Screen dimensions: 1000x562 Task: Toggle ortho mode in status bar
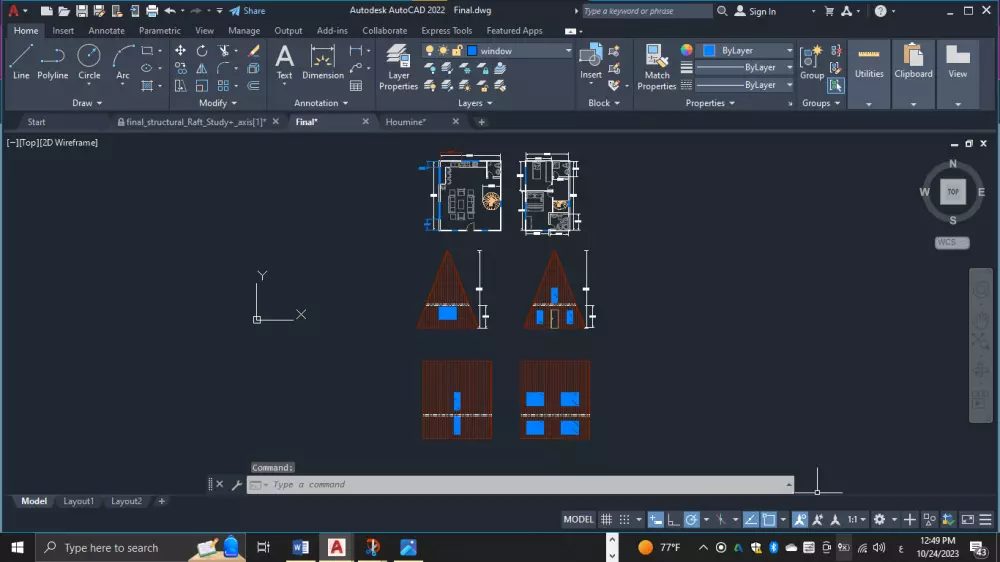coord(673,519)
